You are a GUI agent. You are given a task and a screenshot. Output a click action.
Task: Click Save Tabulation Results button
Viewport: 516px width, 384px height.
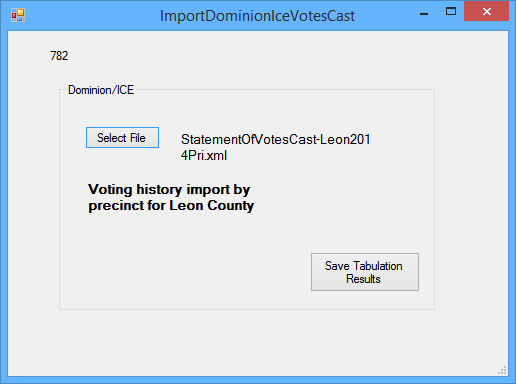point(365,272)
